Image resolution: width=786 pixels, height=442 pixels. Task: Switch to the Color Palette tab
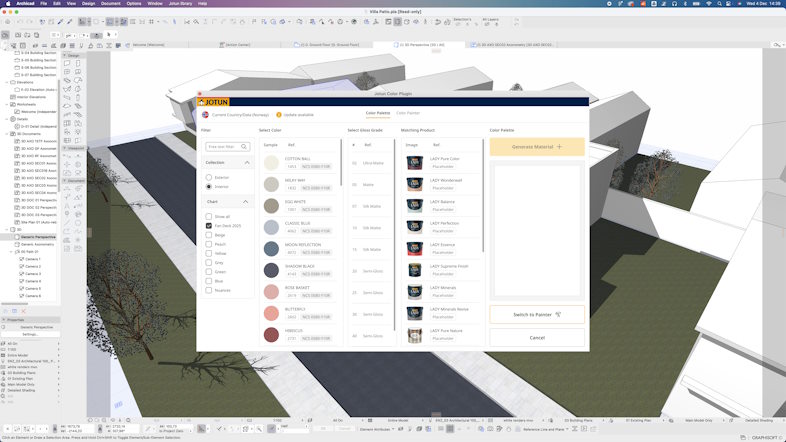(x=377, y=113)
